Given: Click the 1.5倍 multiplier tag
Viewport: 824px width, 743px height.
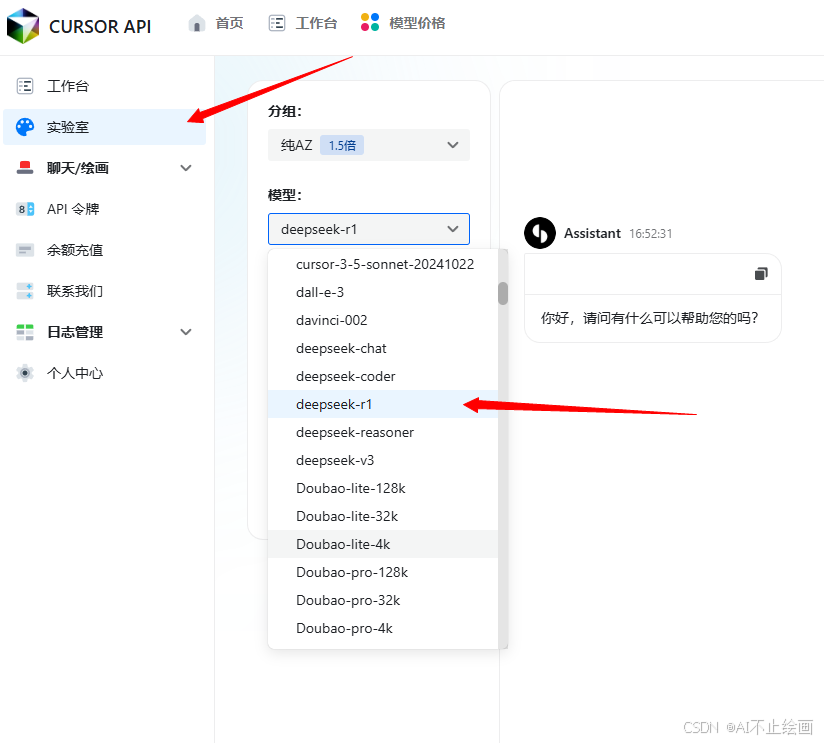Looking at the screenshot, I should click(x=342, y=145).
